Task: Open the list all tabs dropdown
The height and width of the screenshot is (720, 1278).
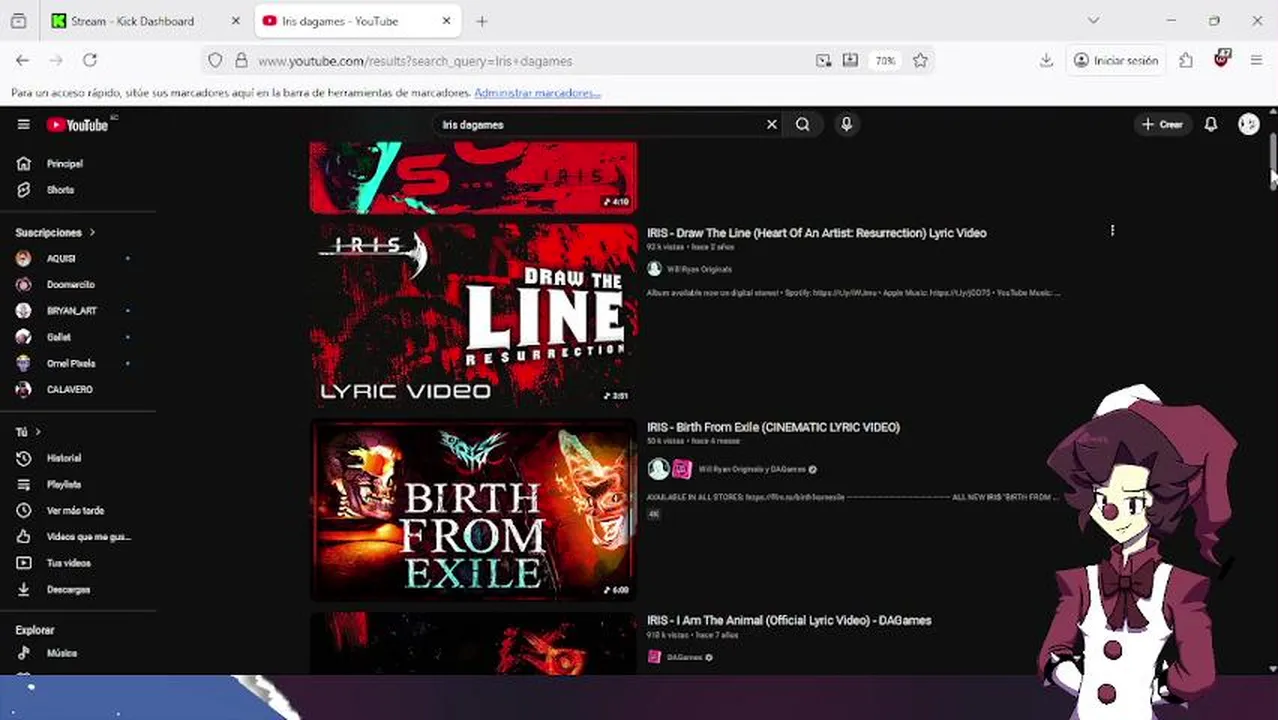Action: pos(1093,20)
